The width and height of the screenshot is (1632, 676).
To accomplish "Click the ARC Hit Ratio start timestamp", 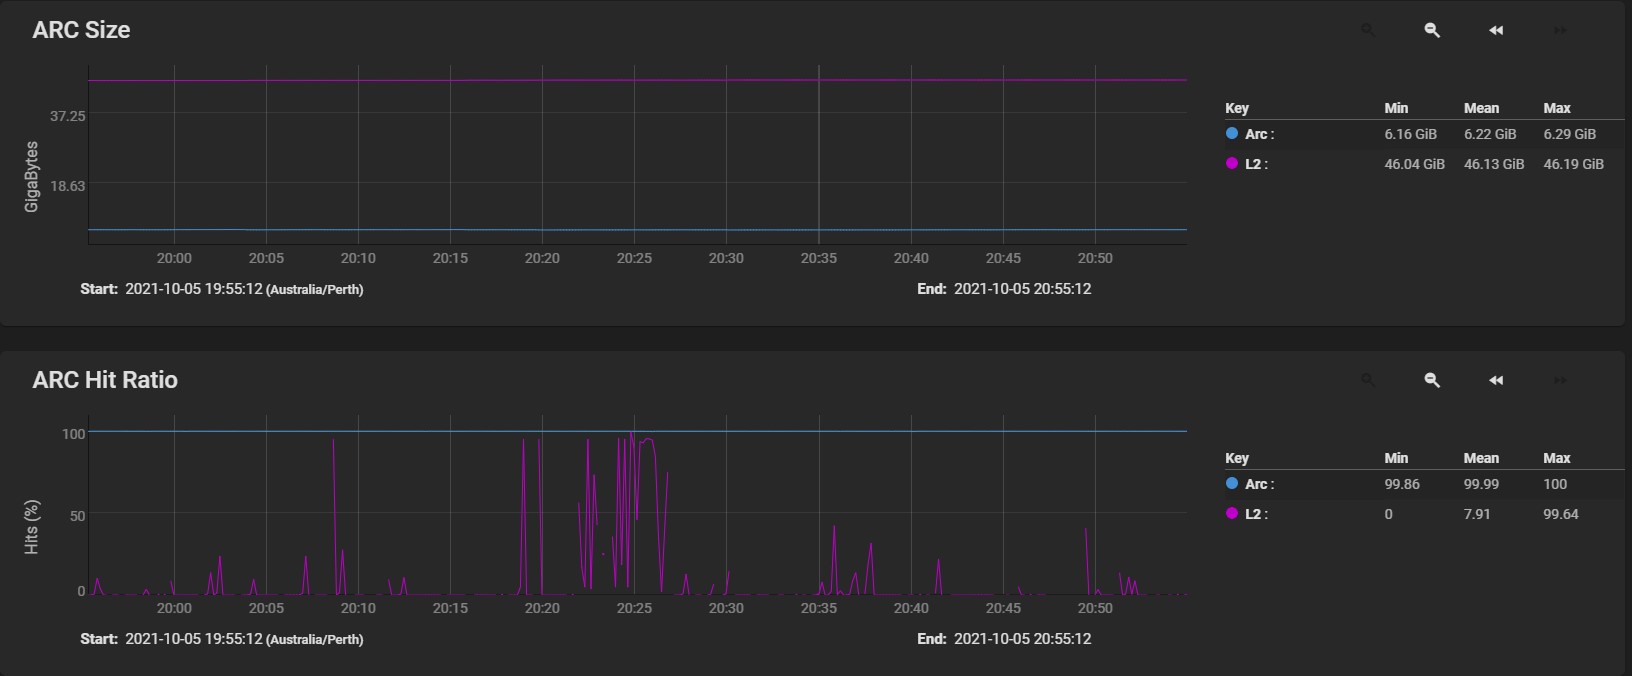I will [193, 639].
